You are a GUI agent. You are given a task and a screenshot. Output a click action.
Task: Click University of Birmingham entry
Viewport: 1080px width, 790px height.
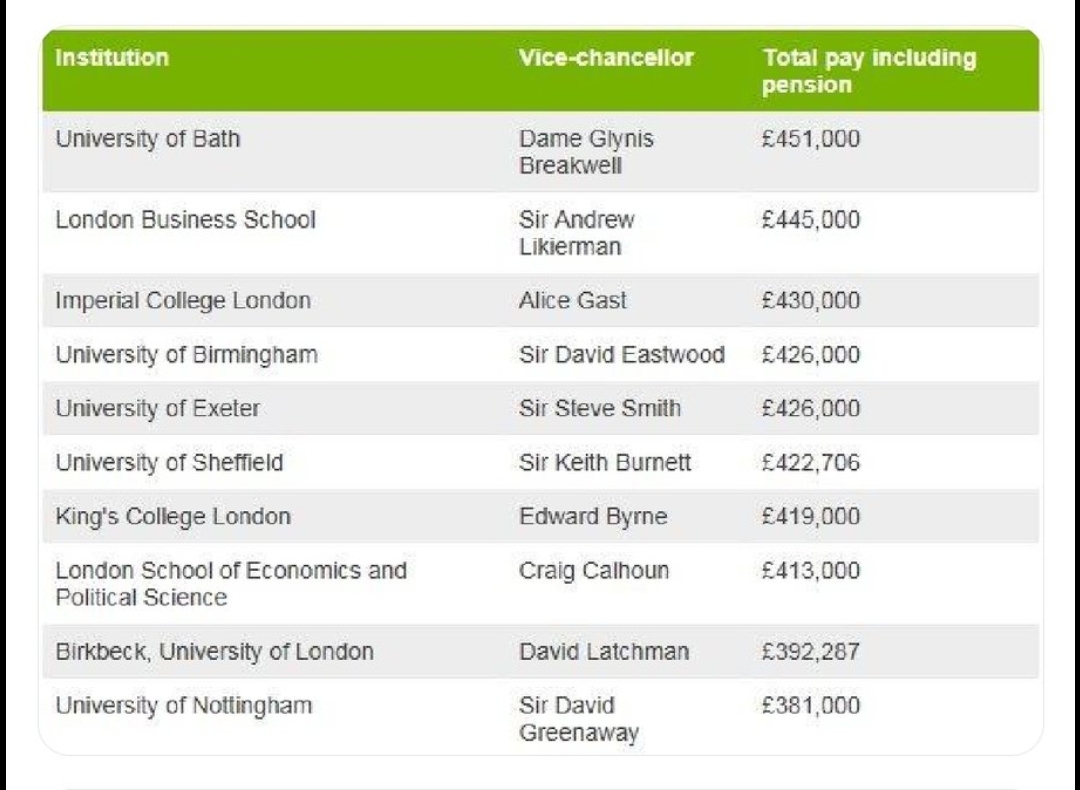click(186, 355)
